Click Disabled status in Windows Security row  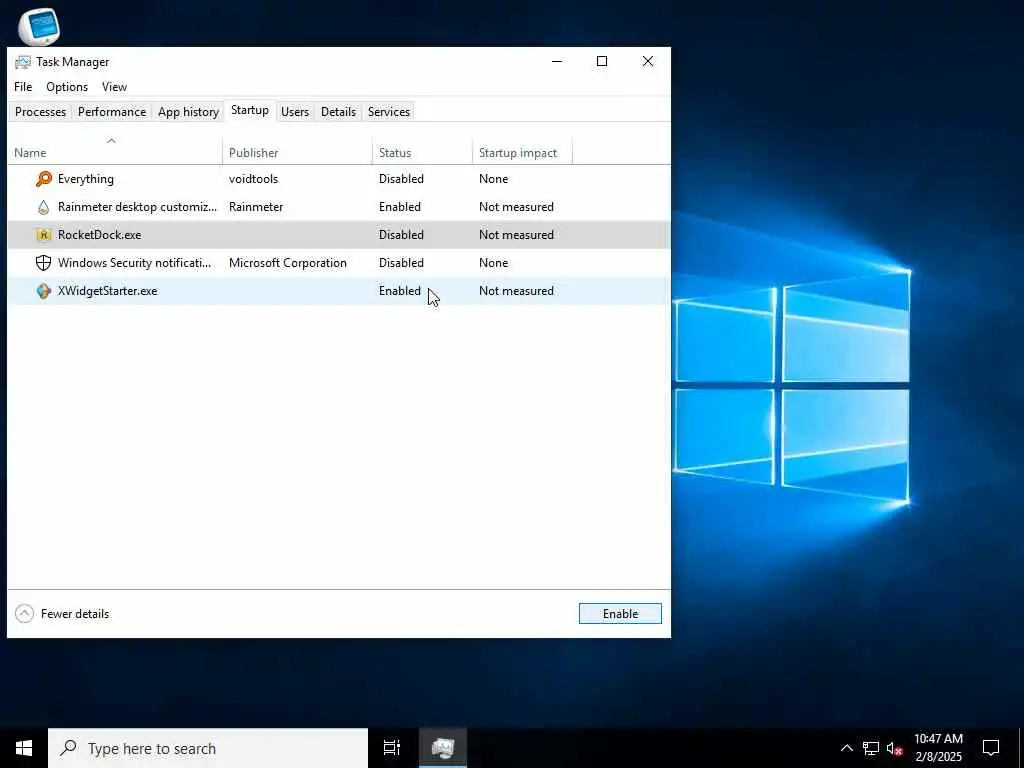pos(401,263)
